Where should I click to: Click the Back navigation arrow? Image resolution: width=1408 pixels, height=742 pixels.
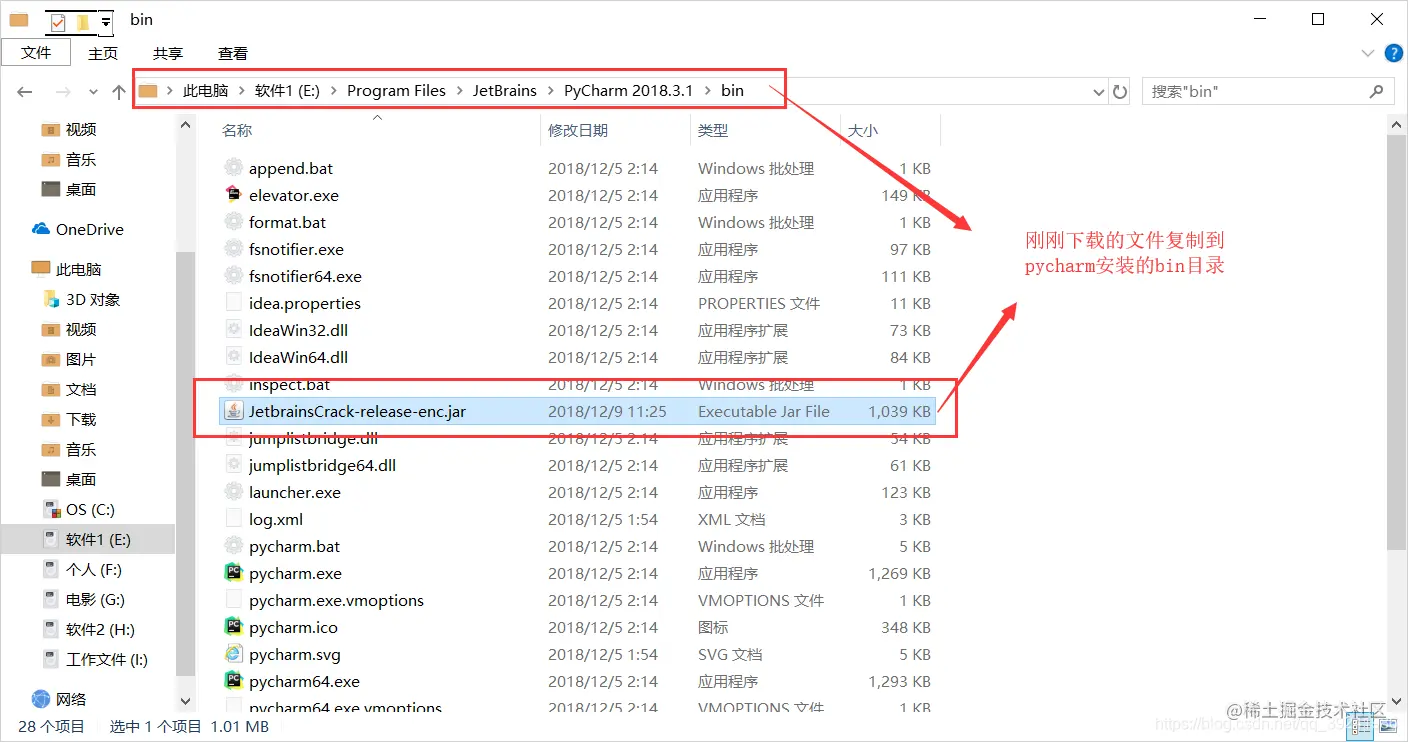[x=25, y=91]
